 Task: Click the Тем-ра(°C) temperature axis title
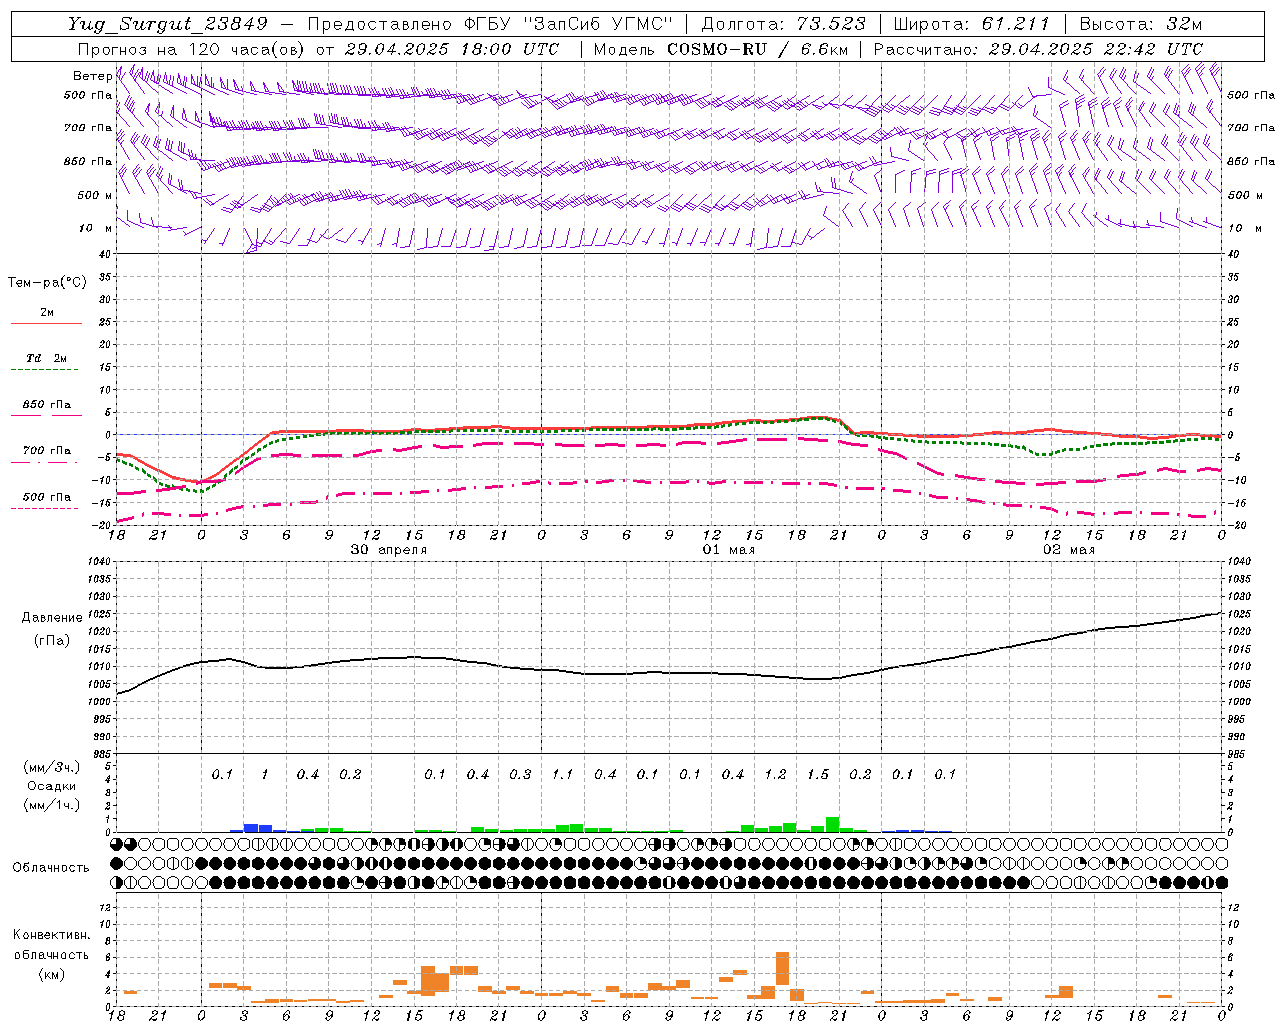47,283
